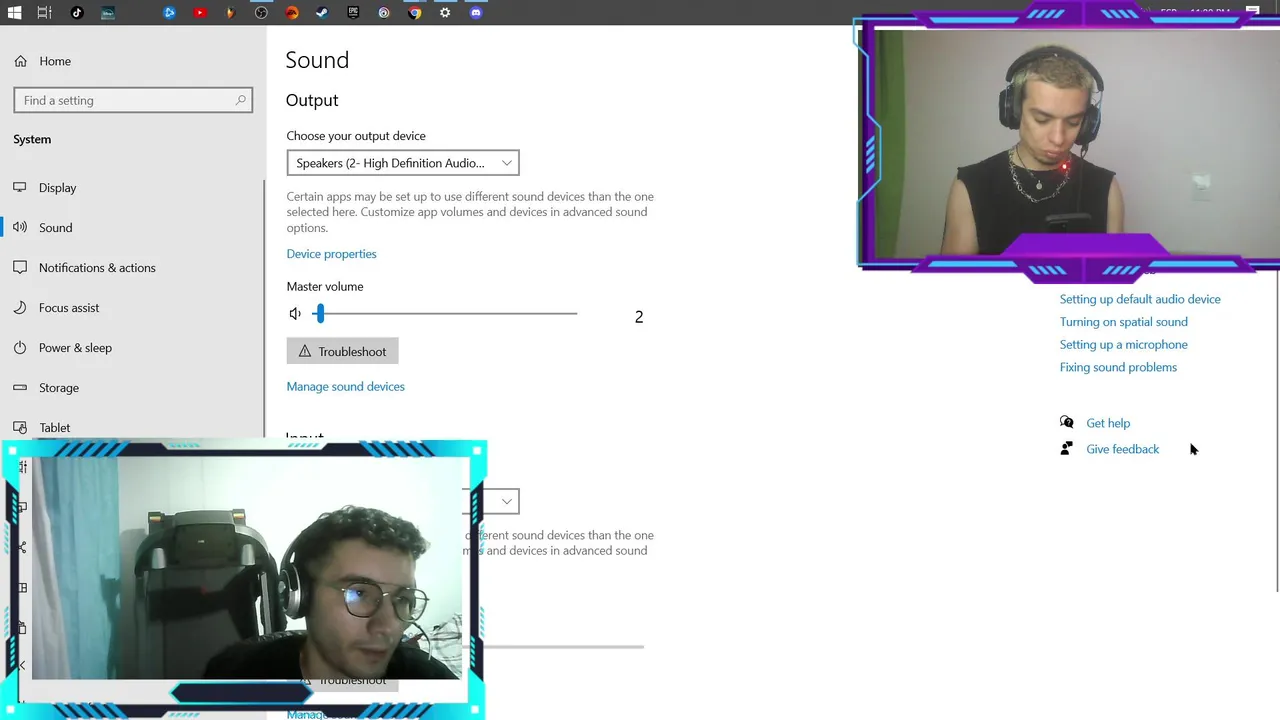
Task: Open Device properties link
Action: point(332,254)
